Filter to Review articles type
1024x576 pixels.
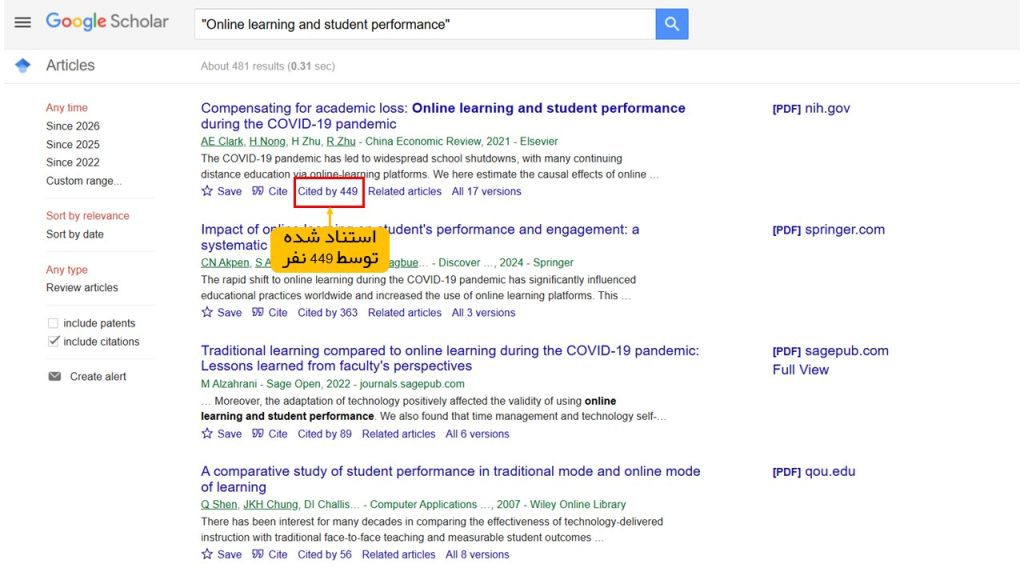click(x=82, y=287)
